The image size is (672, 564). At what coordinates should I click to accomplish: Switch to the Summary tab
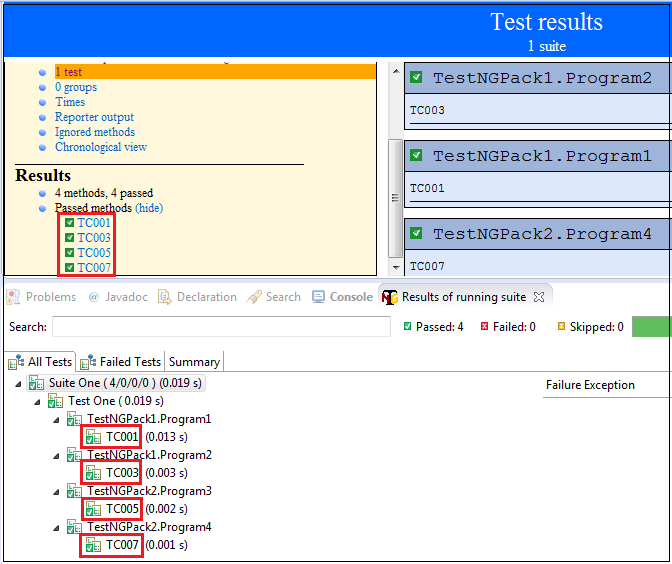point(195,362)
